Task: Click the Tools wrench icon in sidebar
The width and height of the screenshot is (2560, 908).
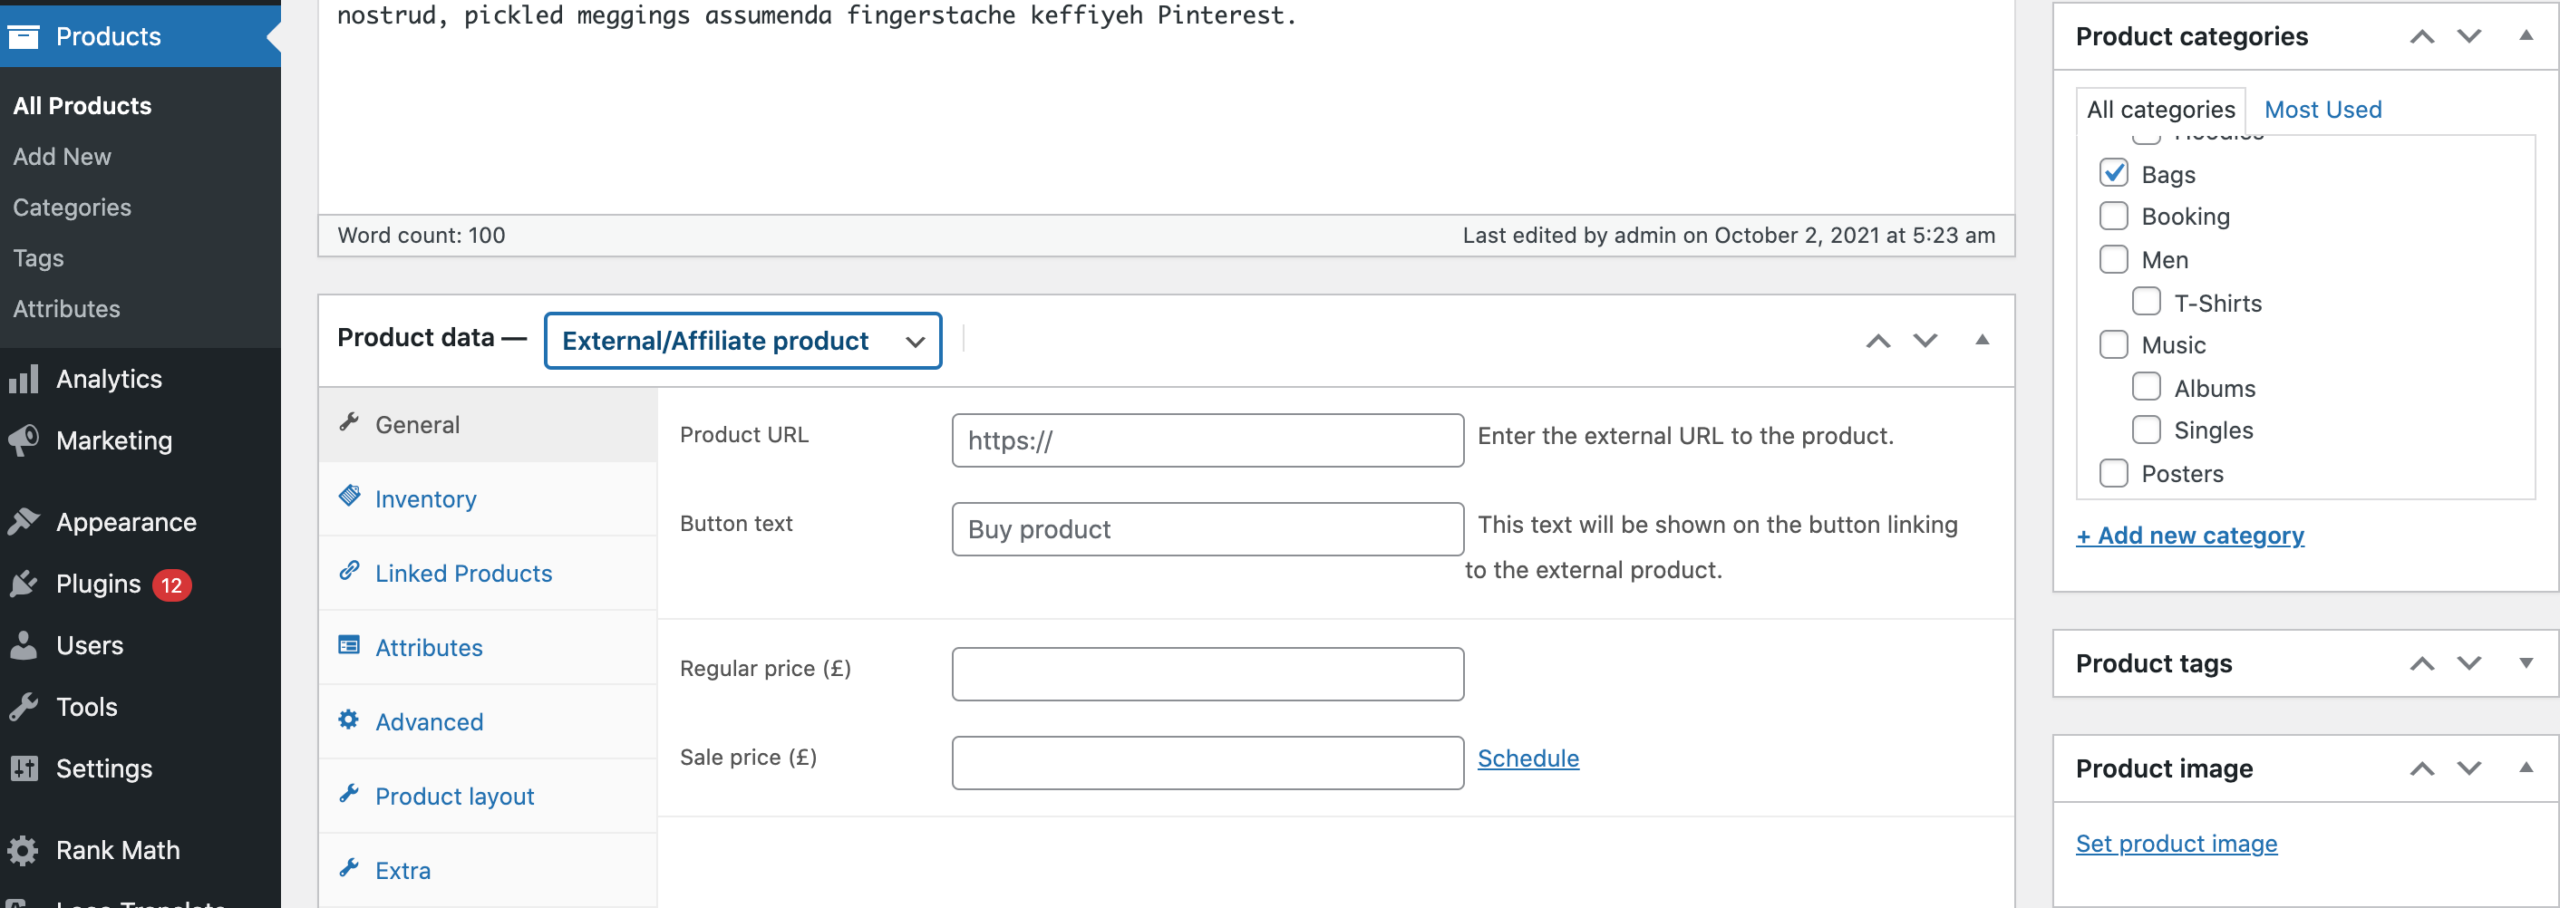Action: tap(24, 707)
